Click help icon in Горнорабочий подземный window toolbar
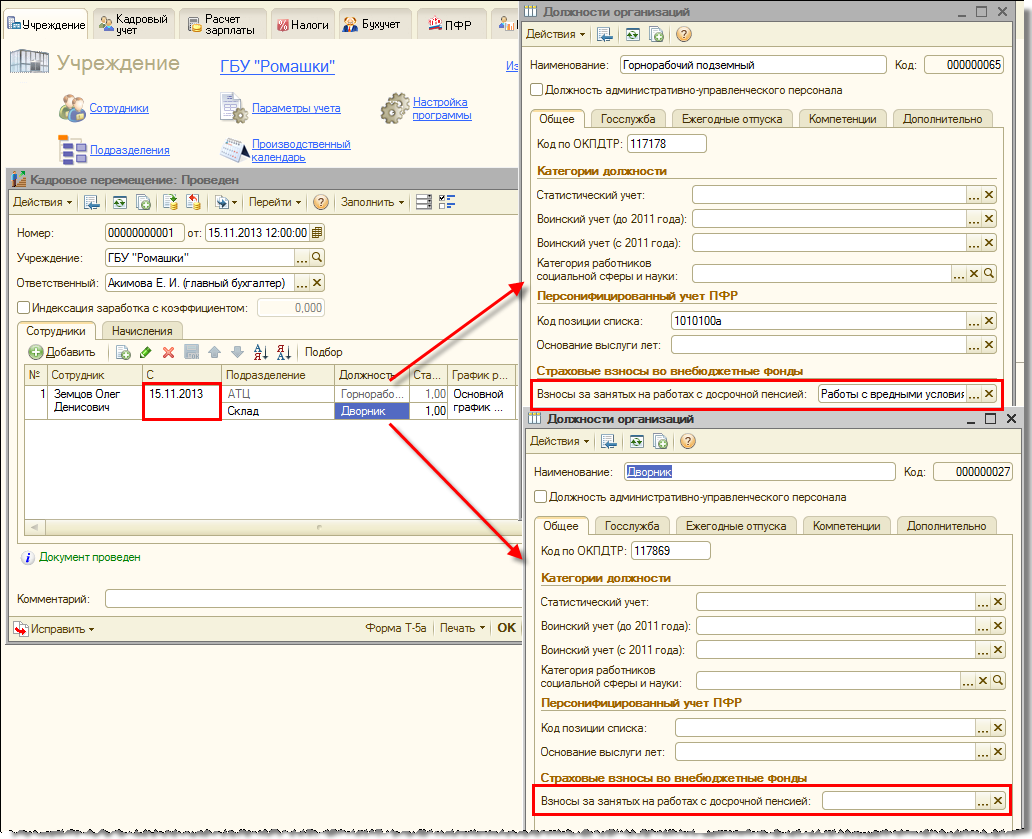1032x839 pixels. coord(684,34)
